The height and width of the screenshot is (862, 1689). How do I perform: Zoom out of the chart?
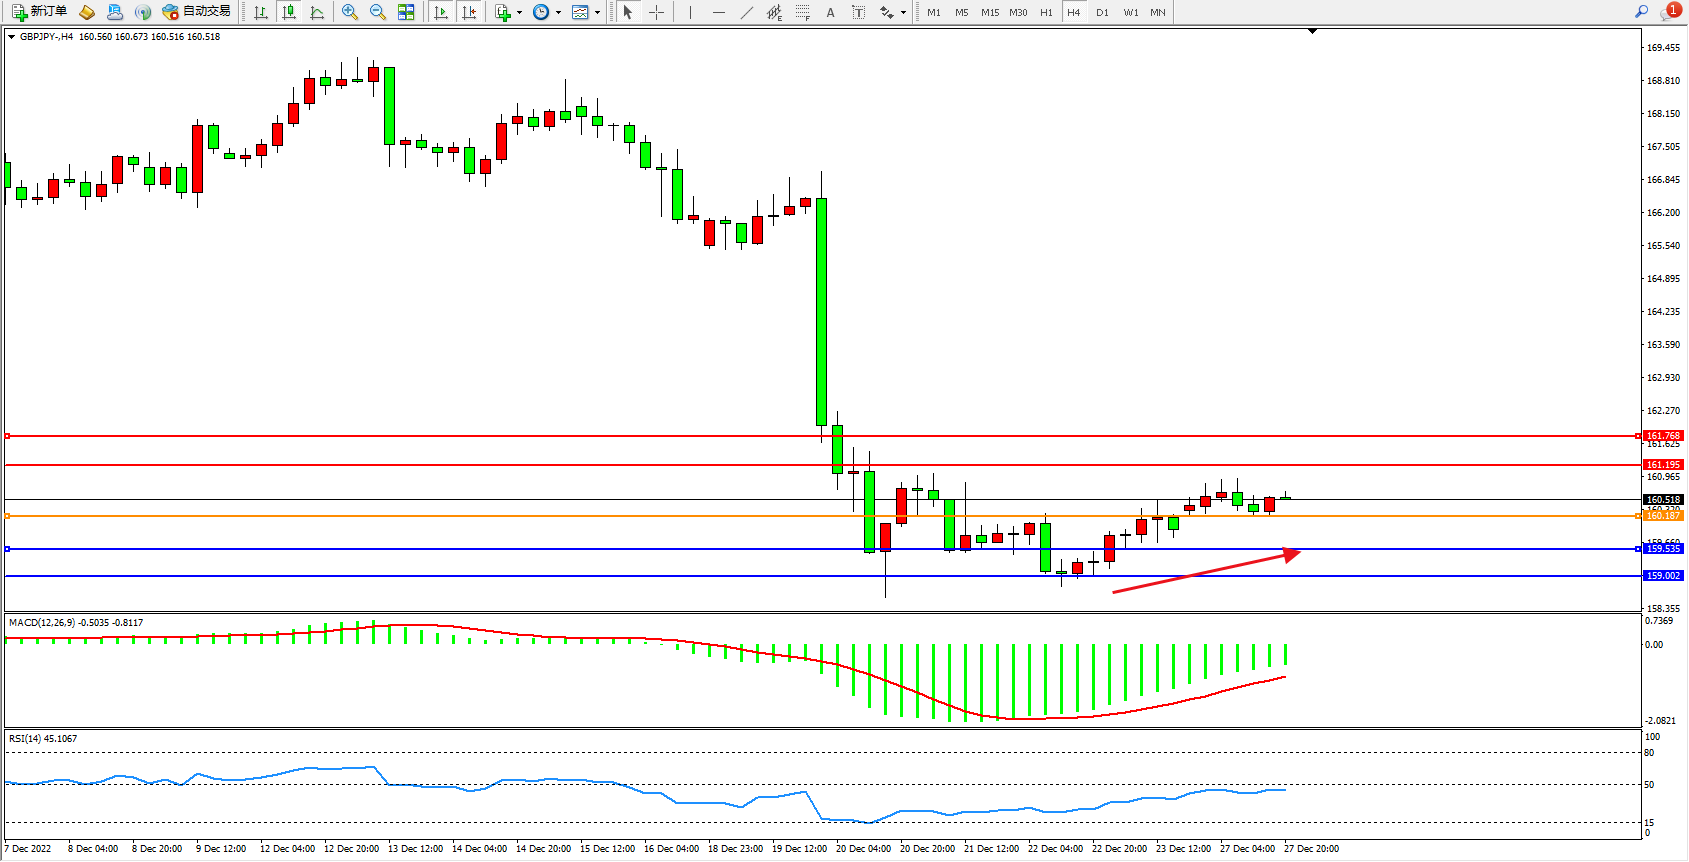(x=378, y=12)
